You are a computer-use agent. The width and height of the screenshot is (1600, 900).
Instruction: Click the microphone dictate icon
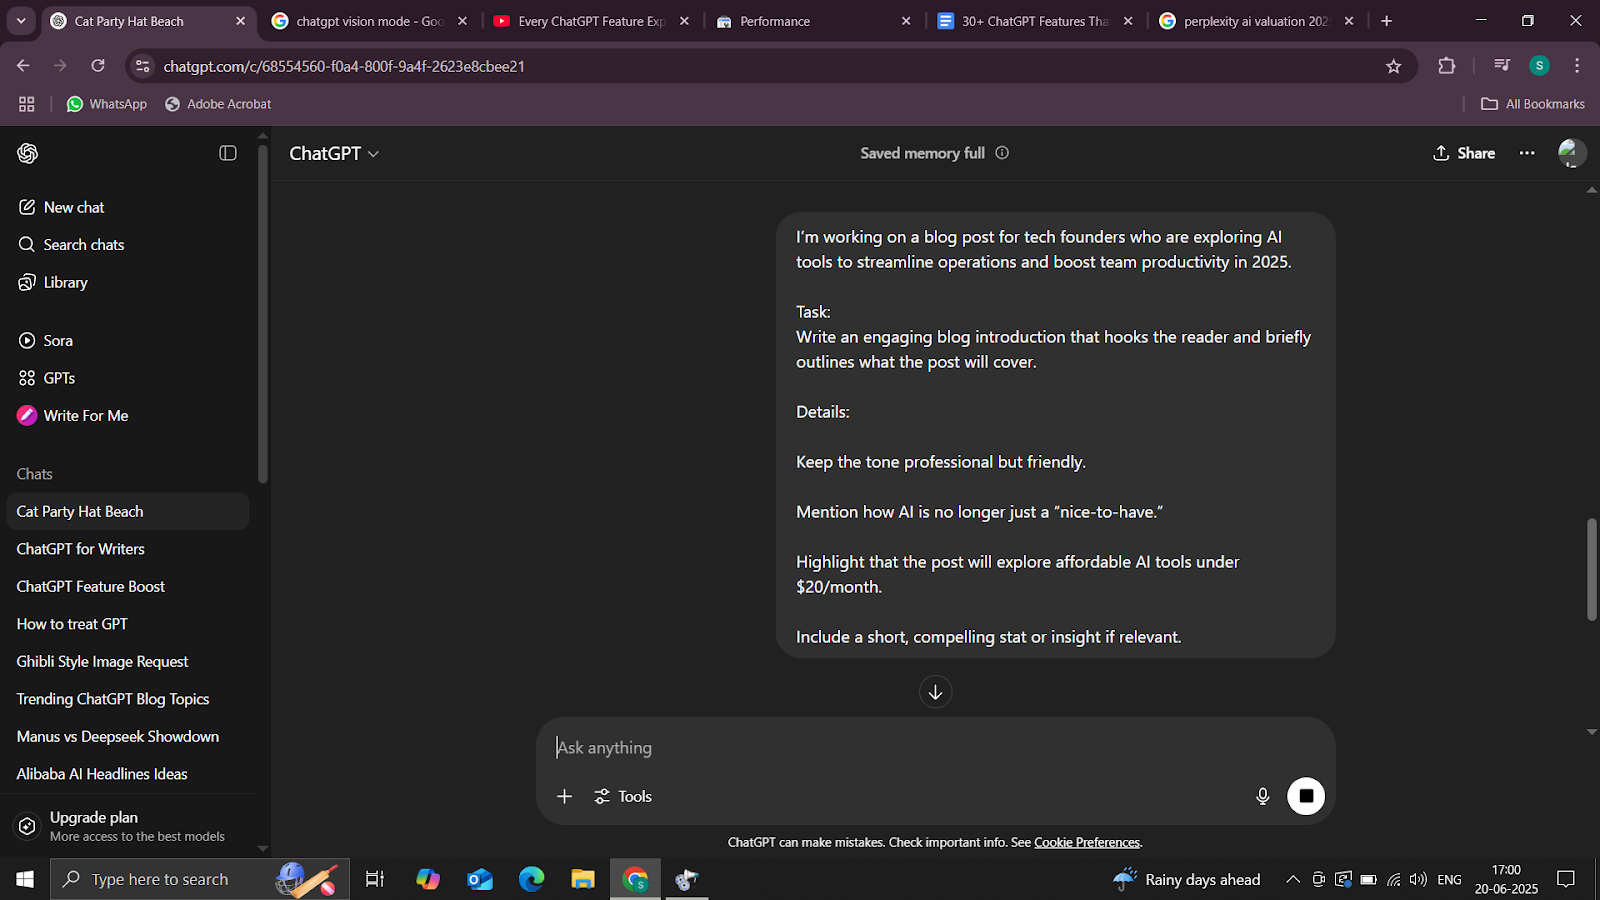1263,796
